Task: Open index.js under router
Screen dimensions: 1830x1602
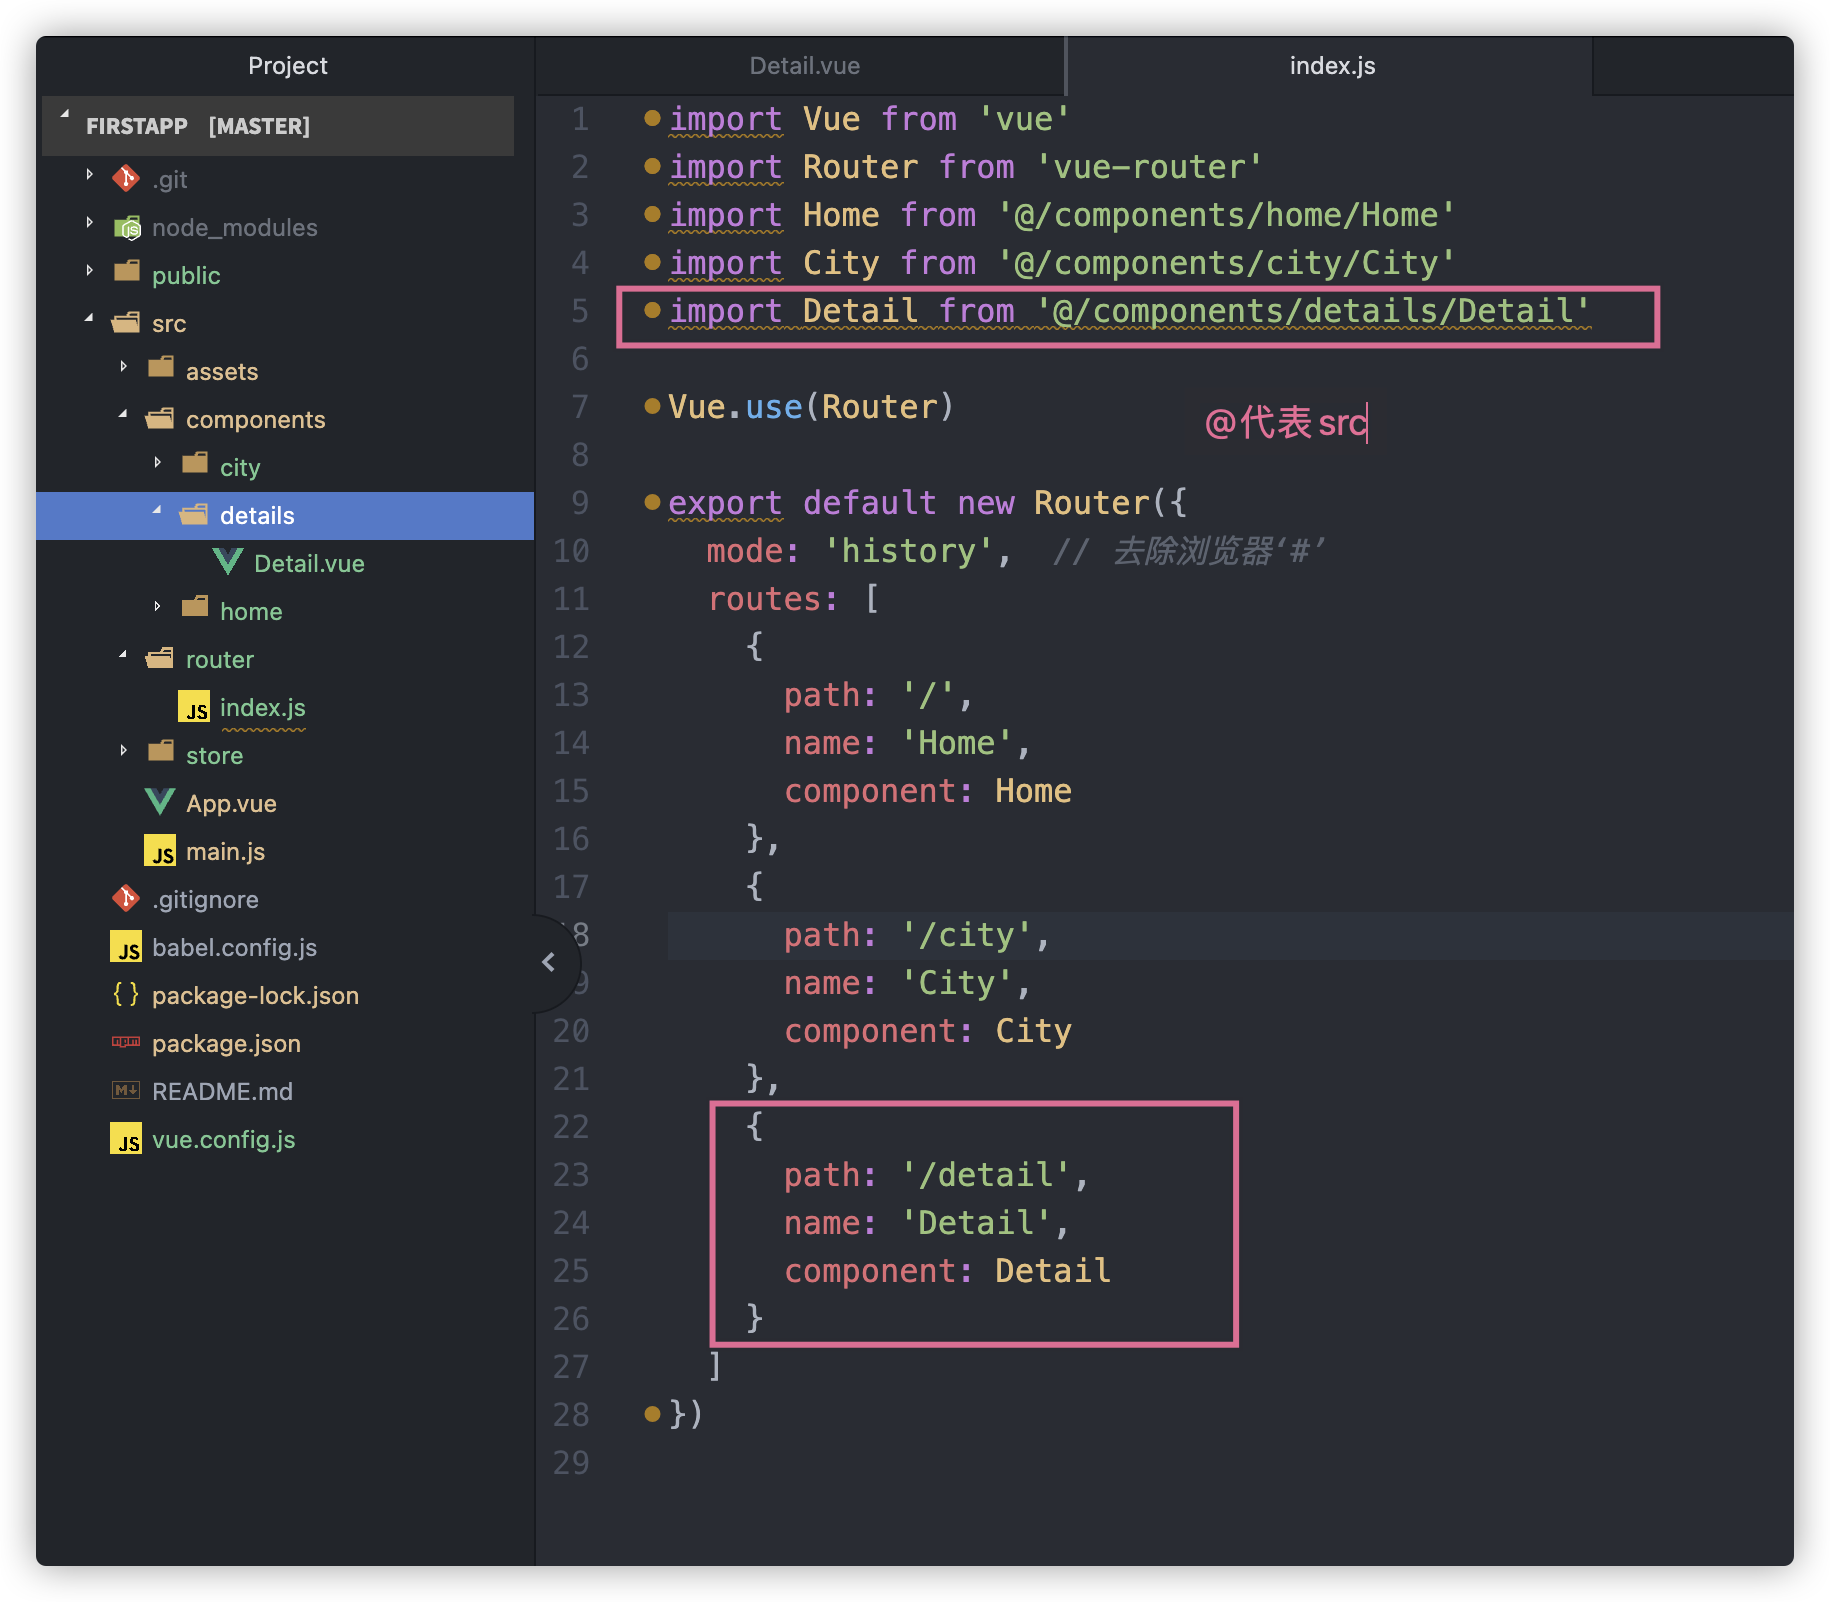Action: pyautogui.click(x=262, y=707)
